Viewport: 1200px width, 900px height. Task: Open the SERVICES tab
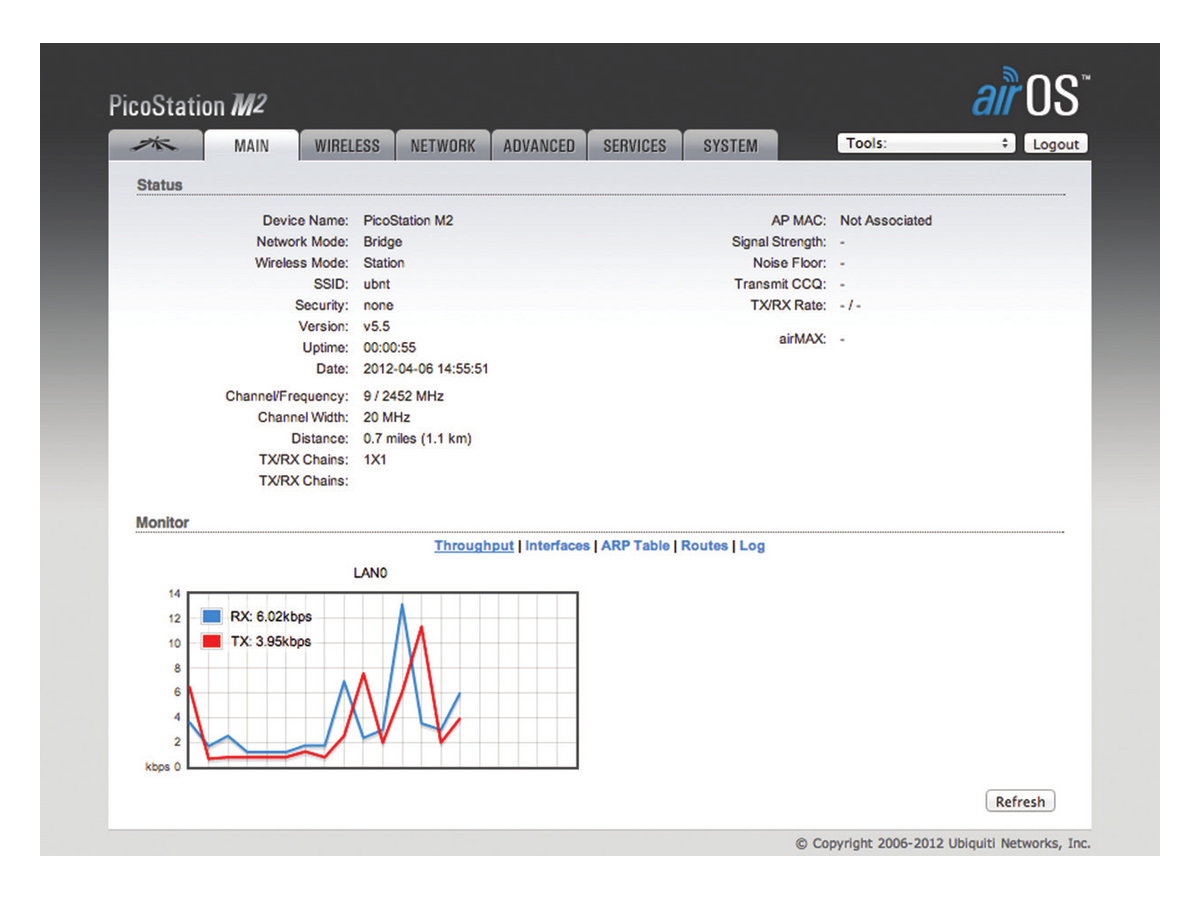(634, 145)
